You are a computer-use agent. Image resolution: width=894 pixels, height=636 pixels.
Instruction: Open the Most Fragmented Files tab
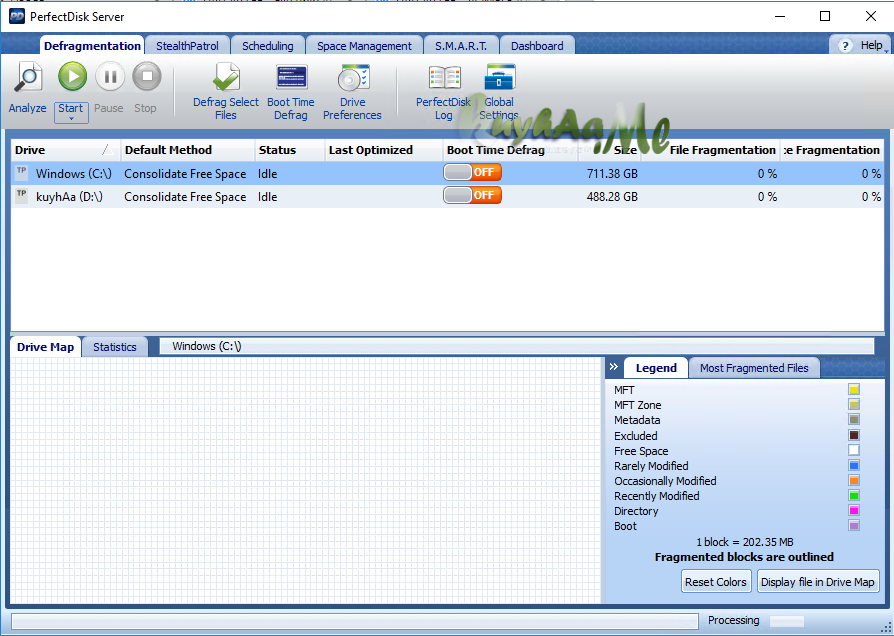[754, 368]
